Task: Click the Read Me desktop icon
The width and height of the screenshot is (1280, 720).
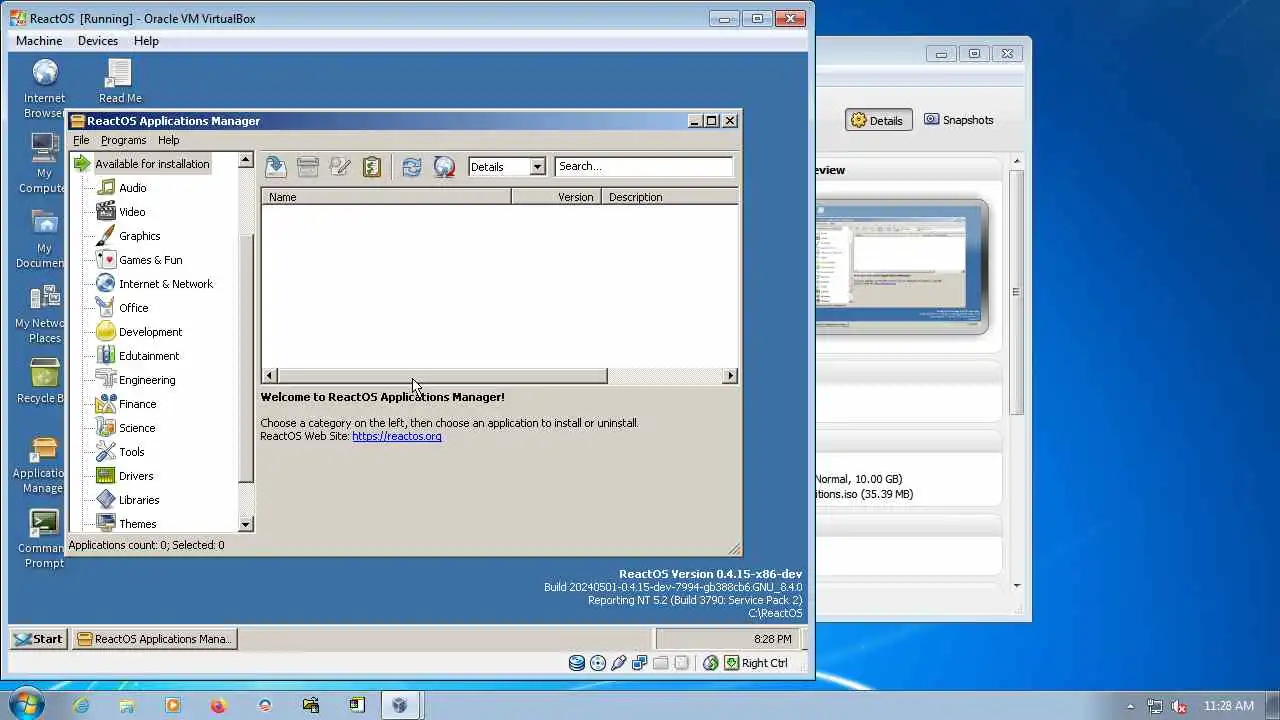Action: click(x=119, y=80)
